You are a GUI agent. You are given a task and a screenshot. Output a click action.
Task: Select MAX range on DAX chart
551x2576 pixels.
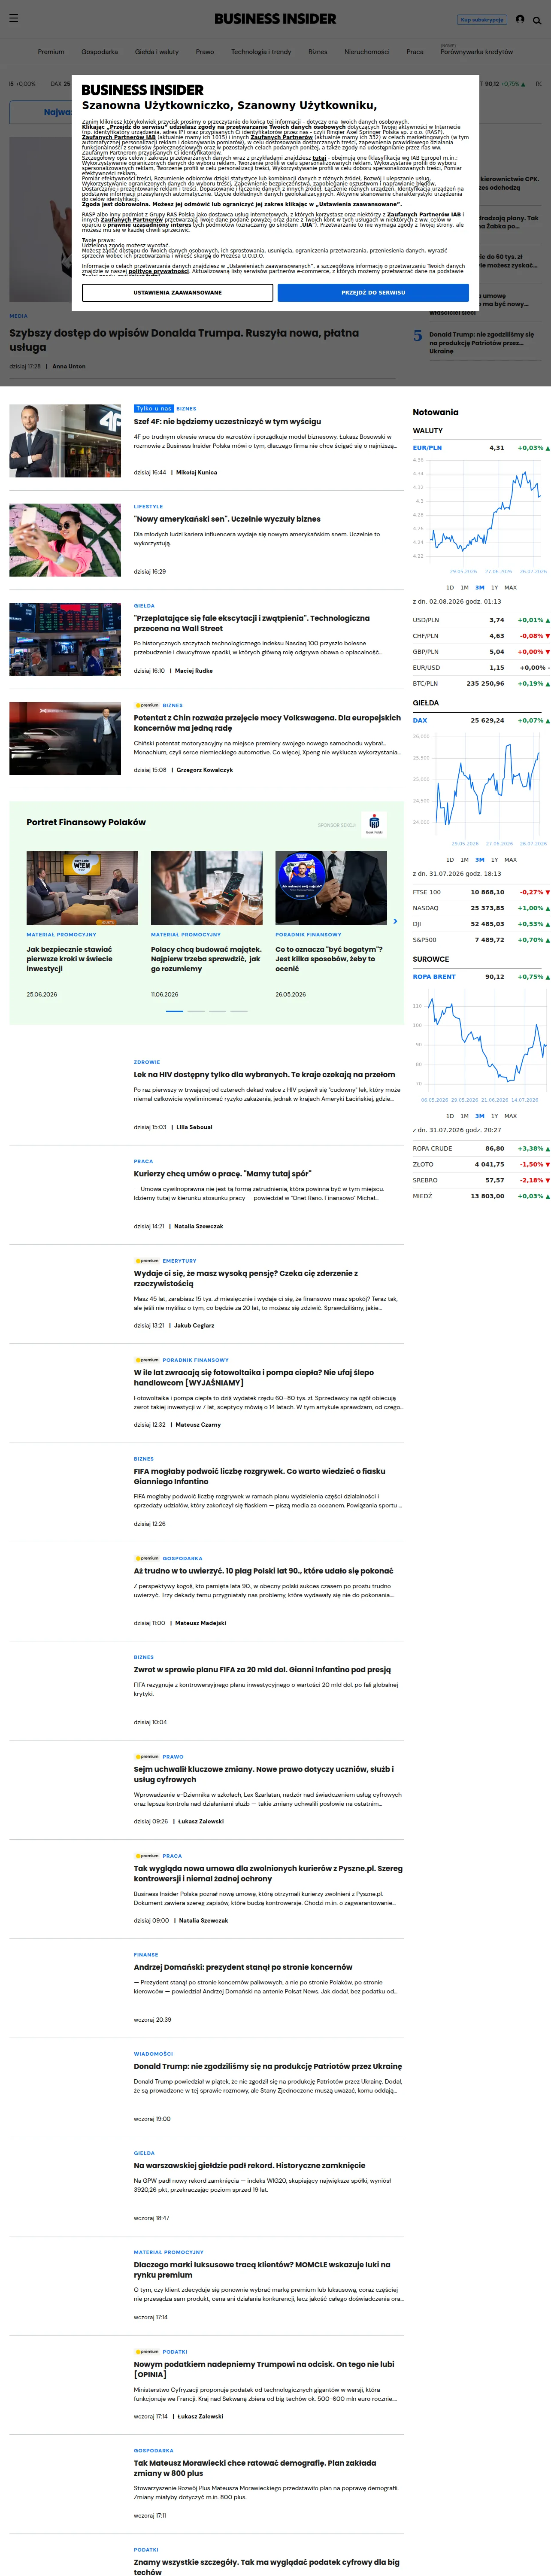[x=511, y=859]
